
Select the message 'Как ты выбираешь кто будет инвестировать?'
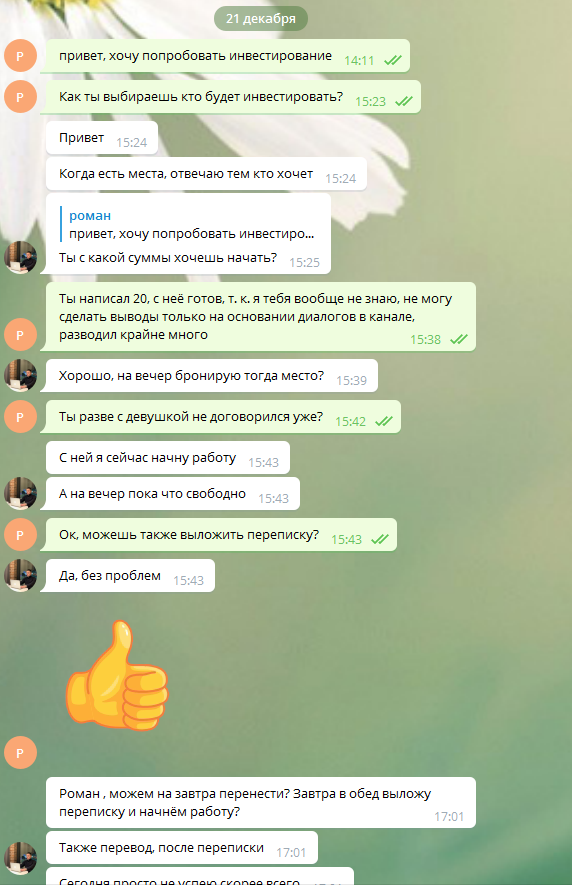(x=233, y=97)
